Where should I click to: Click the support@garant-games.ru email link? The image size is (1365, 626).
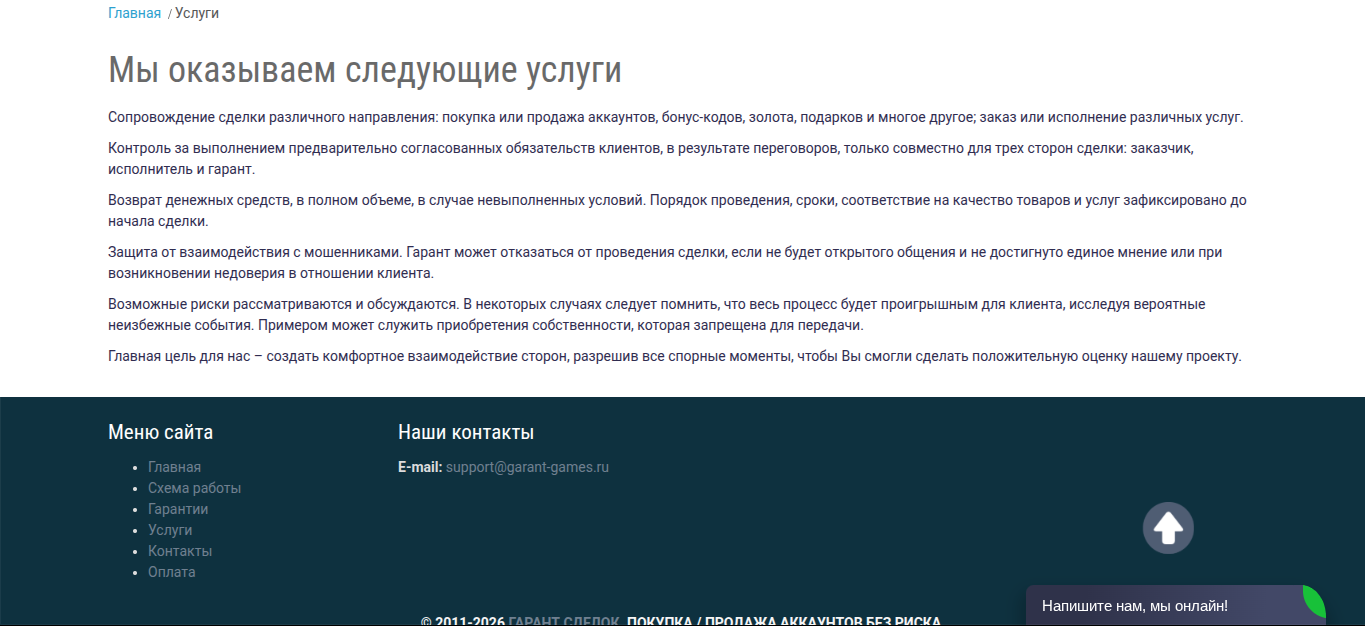pyautogui.click(x=527, y=467)
